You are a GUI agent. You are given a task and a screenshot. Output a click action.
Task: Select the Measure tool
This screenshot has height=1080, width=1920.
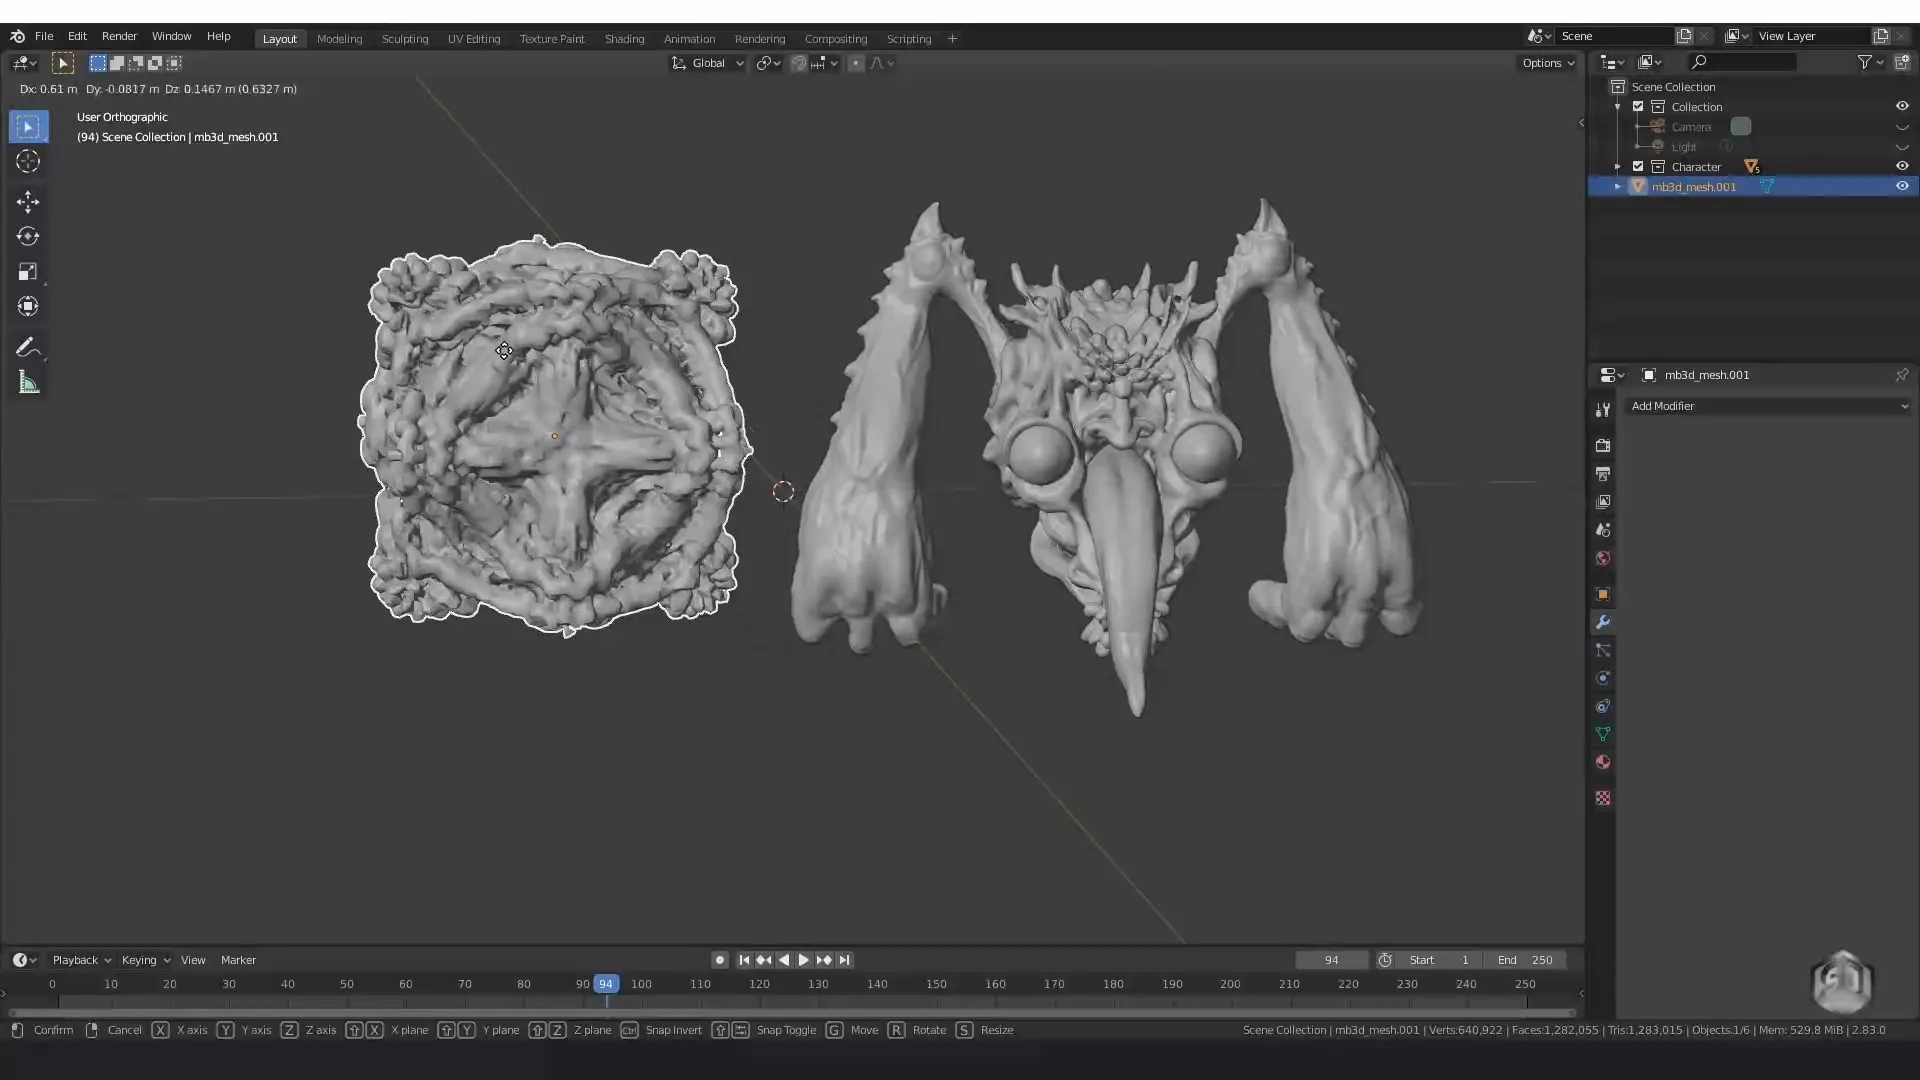pos(28,382)
